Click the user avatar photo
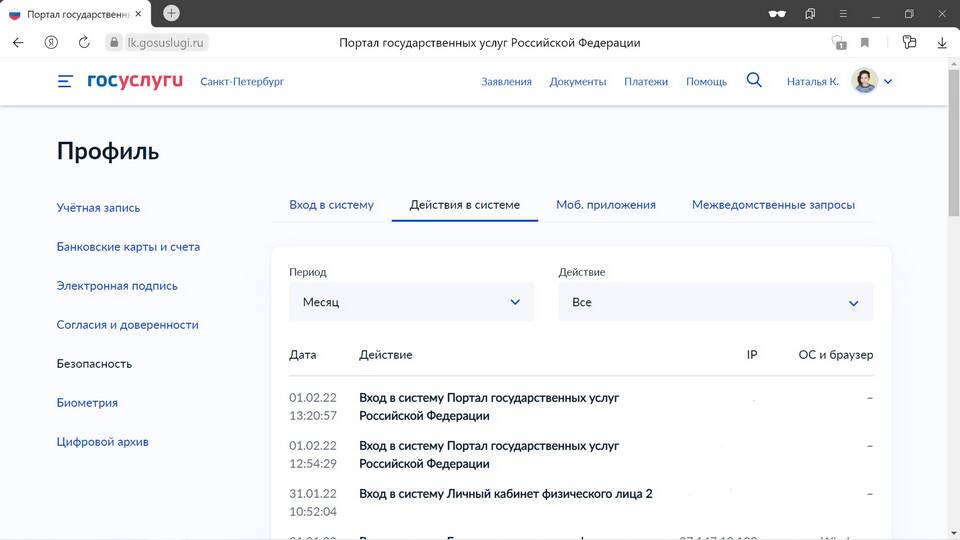Image resolution: width=960 pixels, height=540 pixels. [x=864, y=81]
